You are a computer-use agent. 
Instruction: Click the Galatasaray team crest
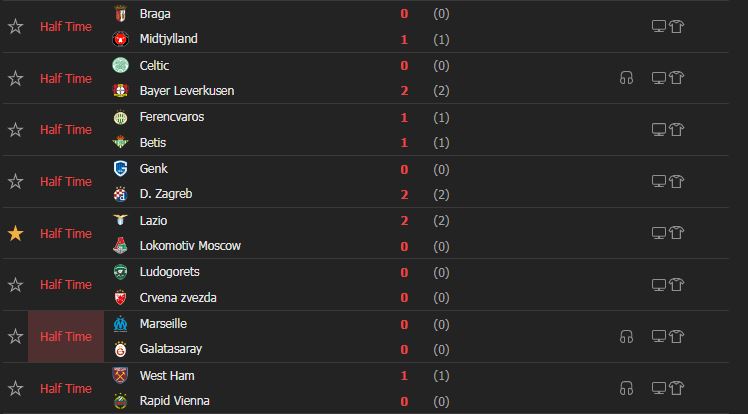click(121, 350)
